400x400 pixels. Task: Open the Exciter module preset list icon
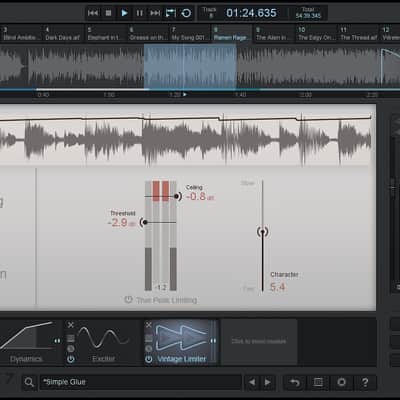71,339
